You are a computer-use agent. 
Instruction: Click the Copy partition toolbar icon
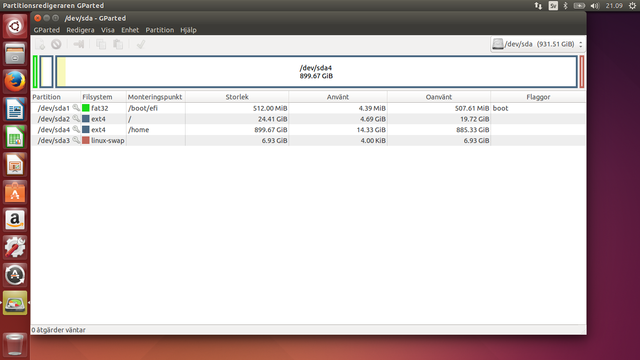click(x=101, y=44)
